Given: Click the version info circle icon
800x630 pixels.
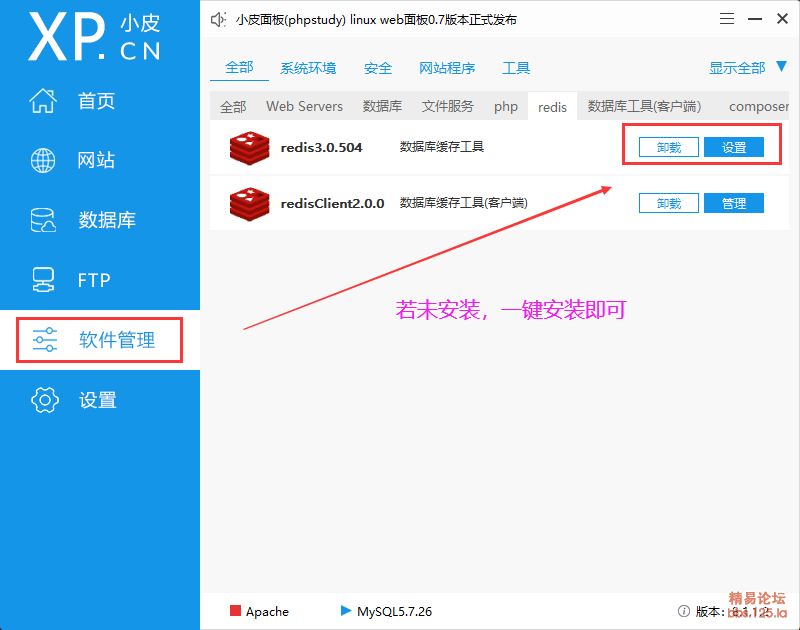Looking at the screenshot, I should 684,611.
